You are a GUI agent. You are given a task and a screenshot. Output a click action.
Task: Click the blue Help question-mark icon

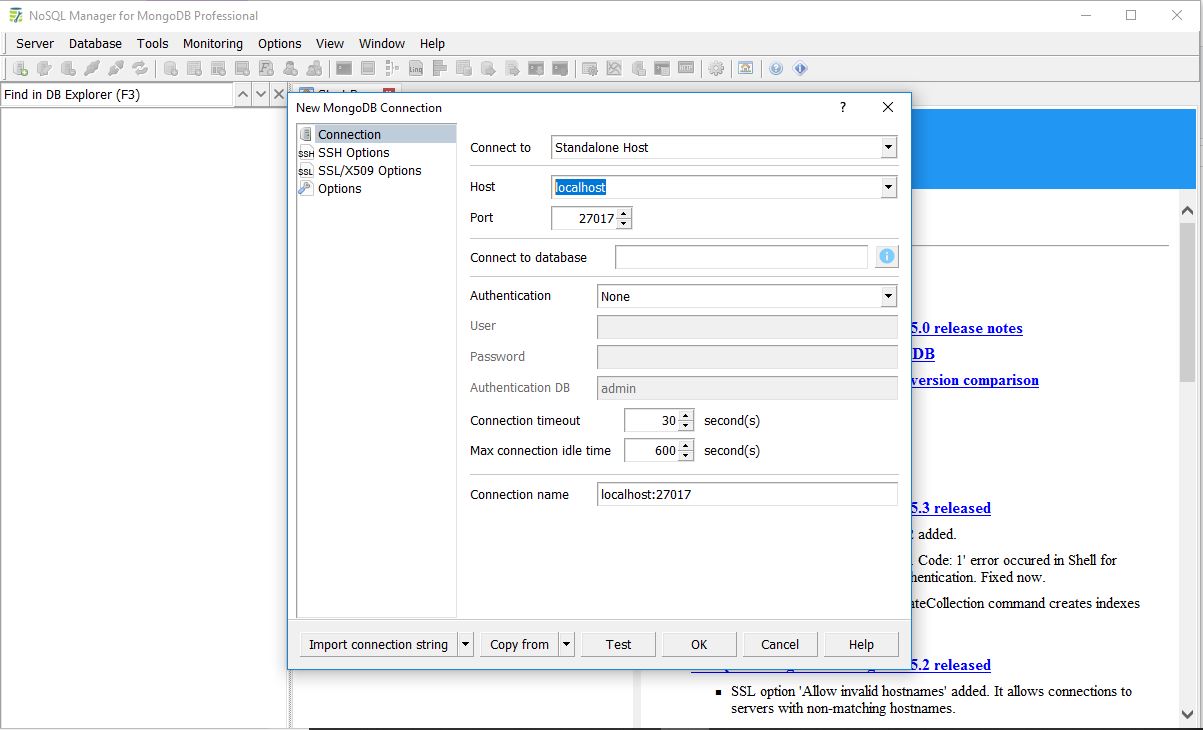776,67
